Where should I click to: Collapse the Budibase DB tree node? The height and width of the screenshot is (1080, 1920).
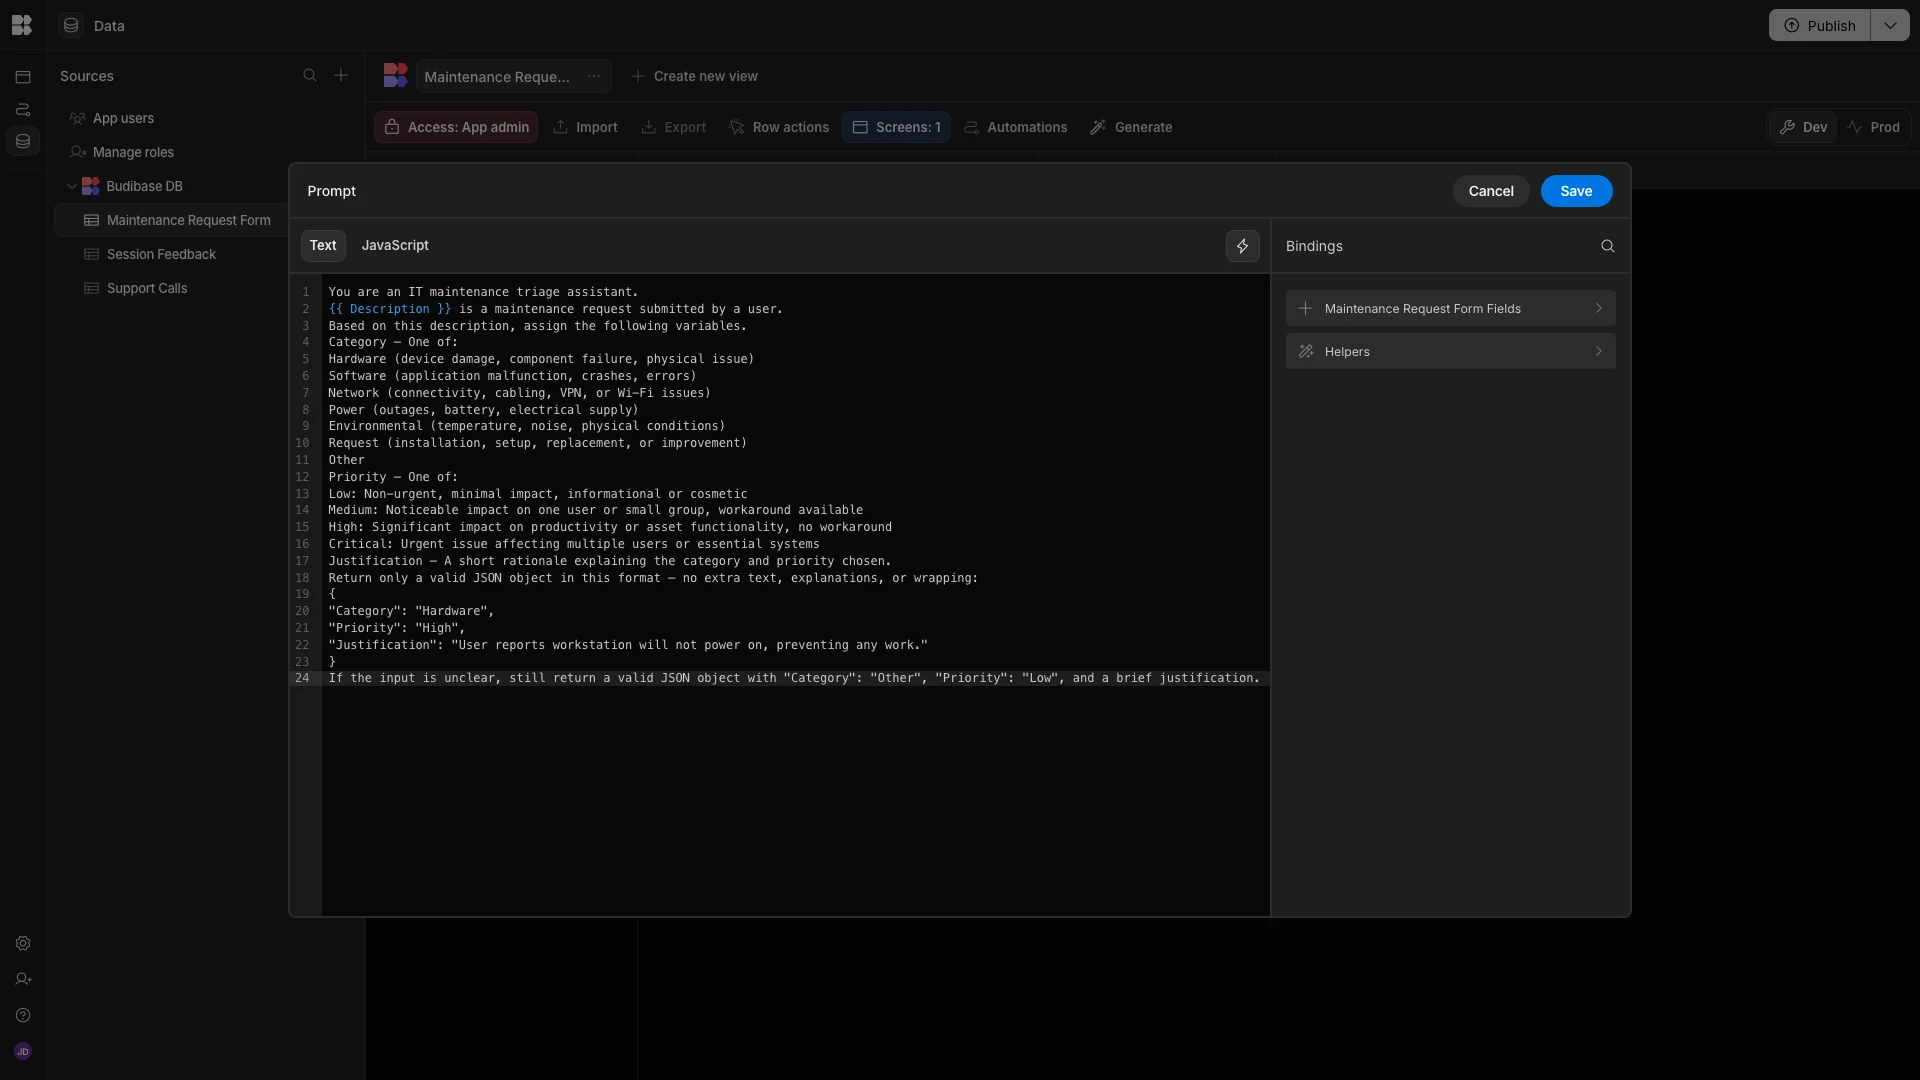(x=72, y=186)
